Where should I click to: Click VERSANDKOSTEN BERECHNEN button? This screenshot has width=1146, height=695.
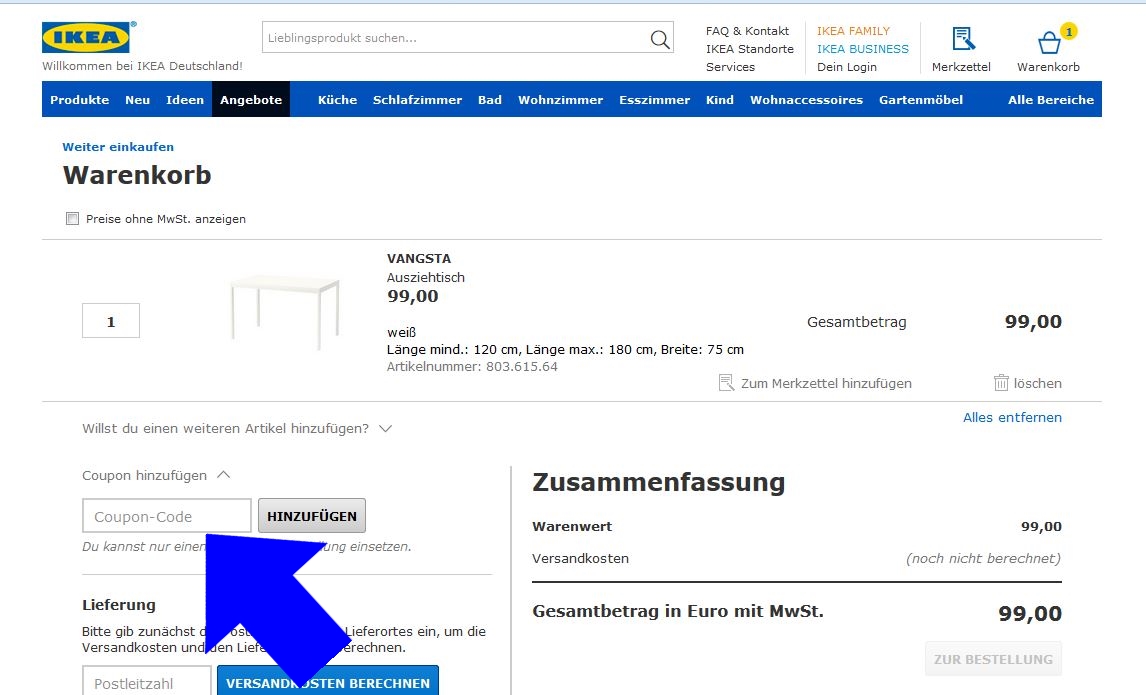(328, 680)
